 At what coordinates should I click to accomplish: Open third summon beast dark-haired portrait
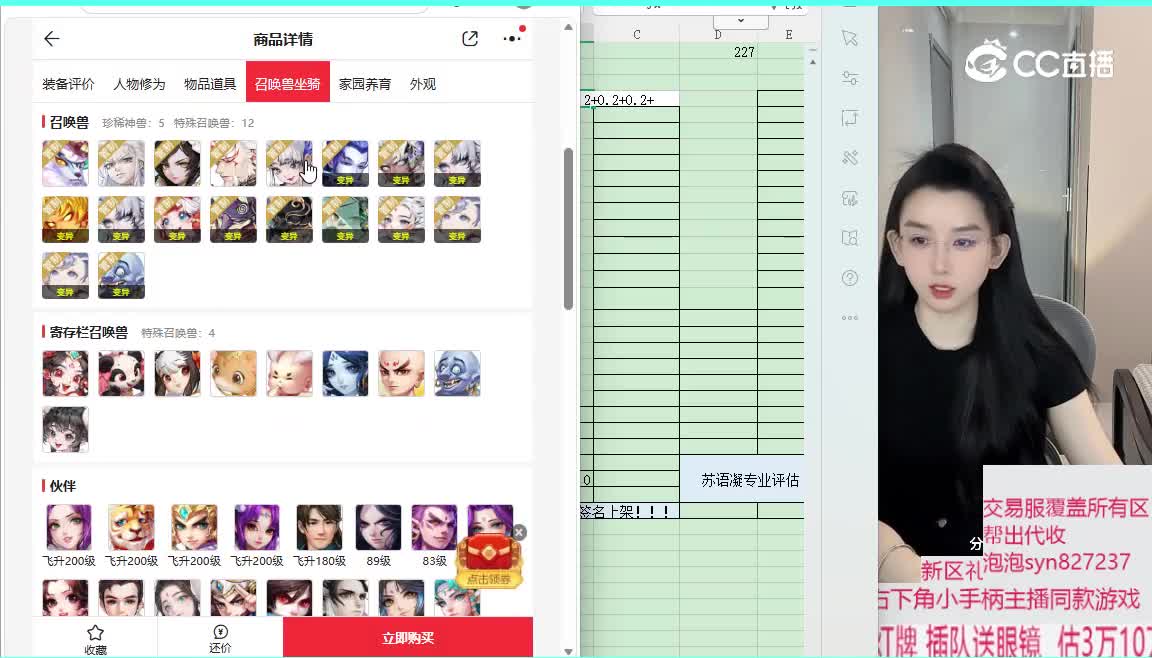click(x=177, y=164)
